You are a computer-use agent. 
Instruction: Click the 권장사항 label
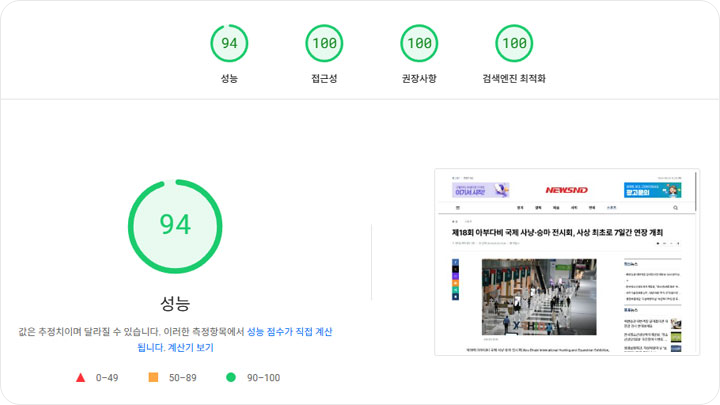click(x=419, y=79)
